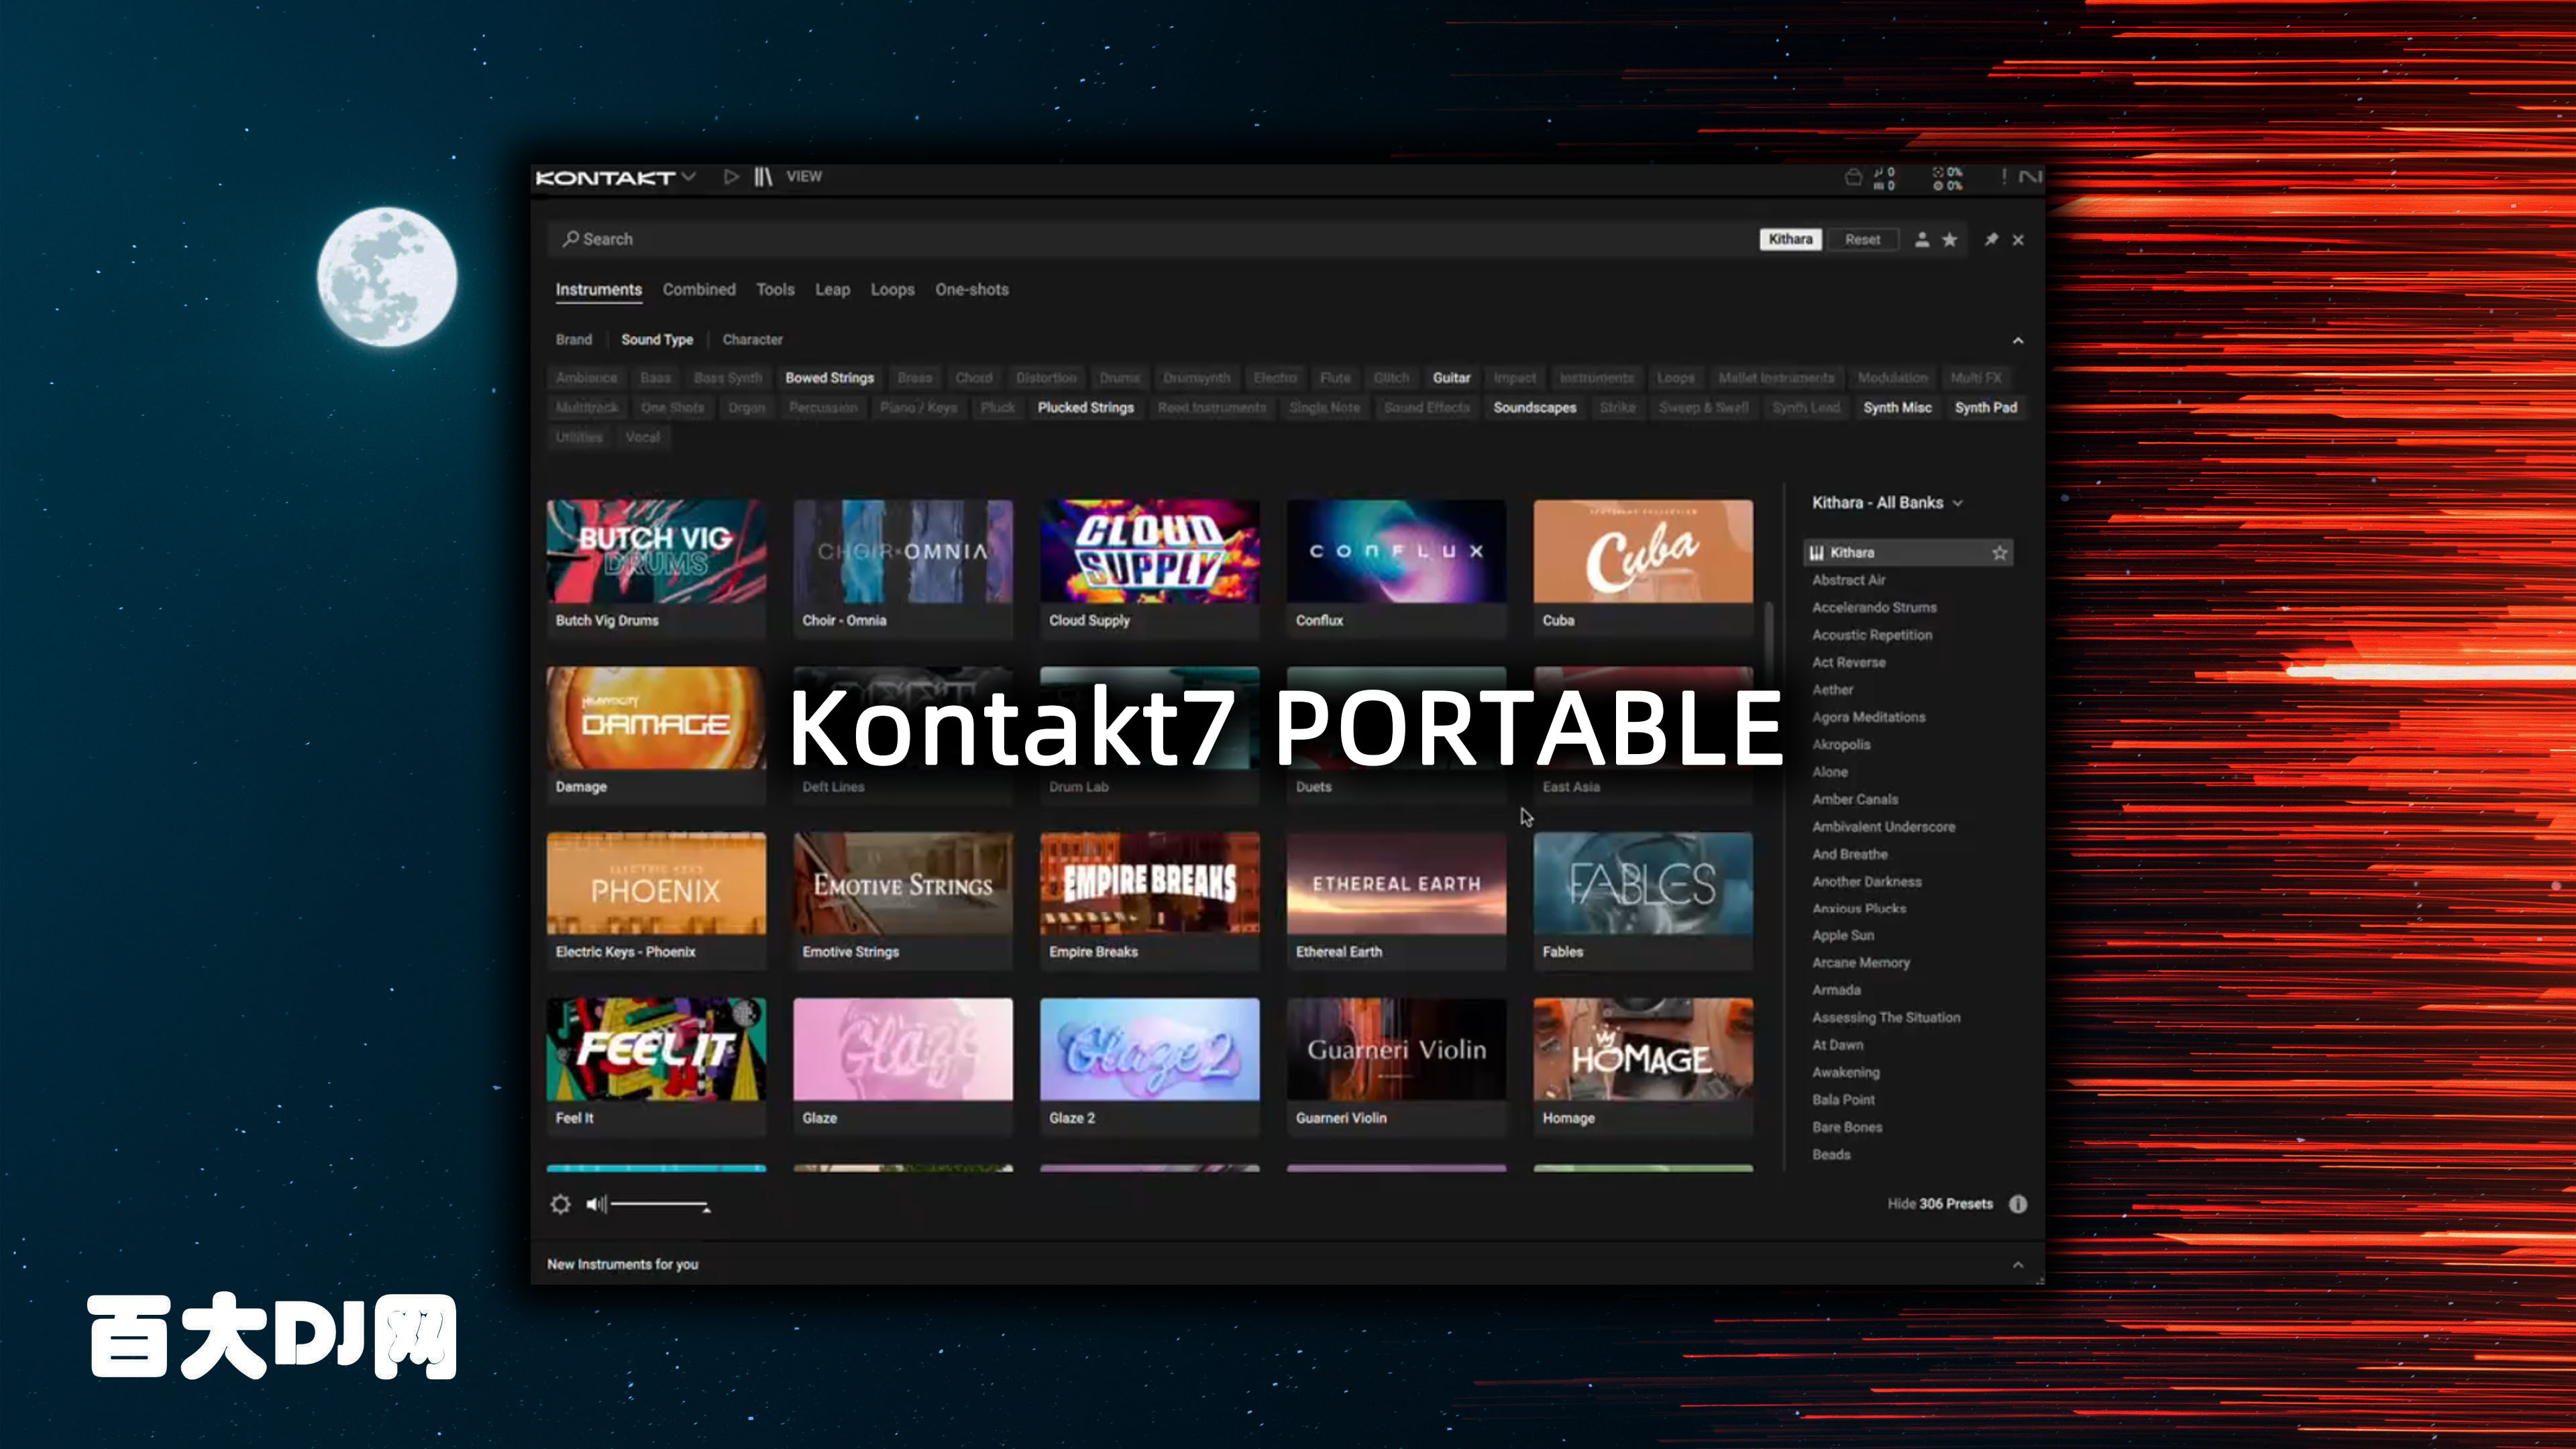
Task: Toggle the Guitar tag
Action: [1451, 378]
